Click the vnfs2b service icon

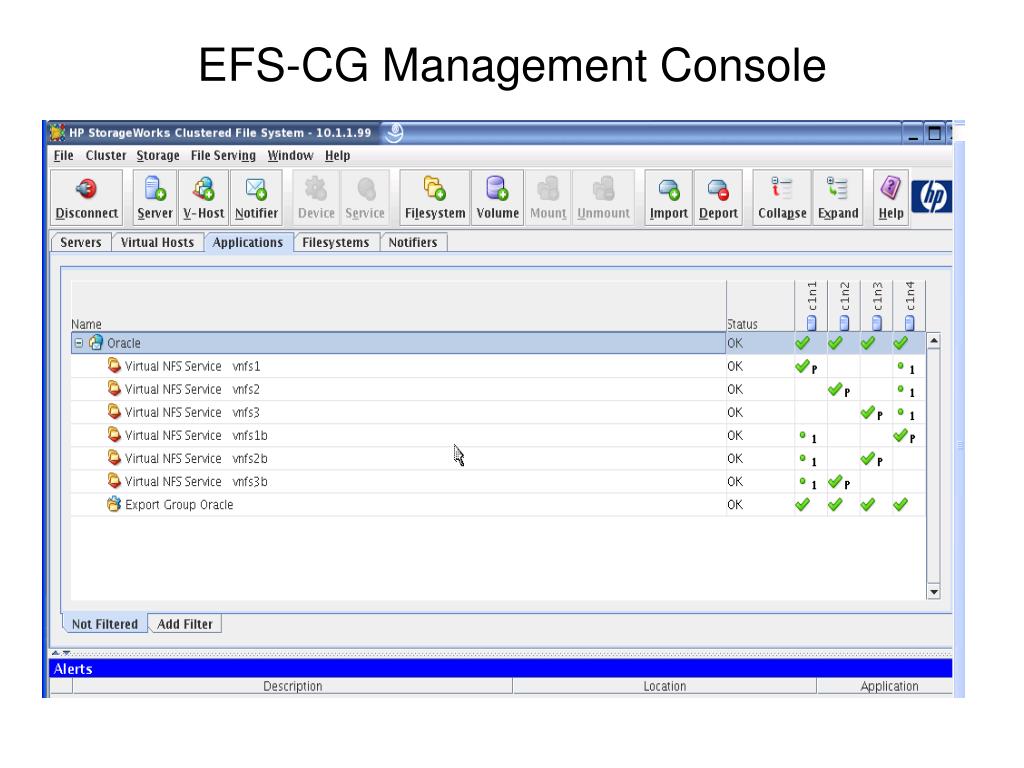click(x=114, y=458)
